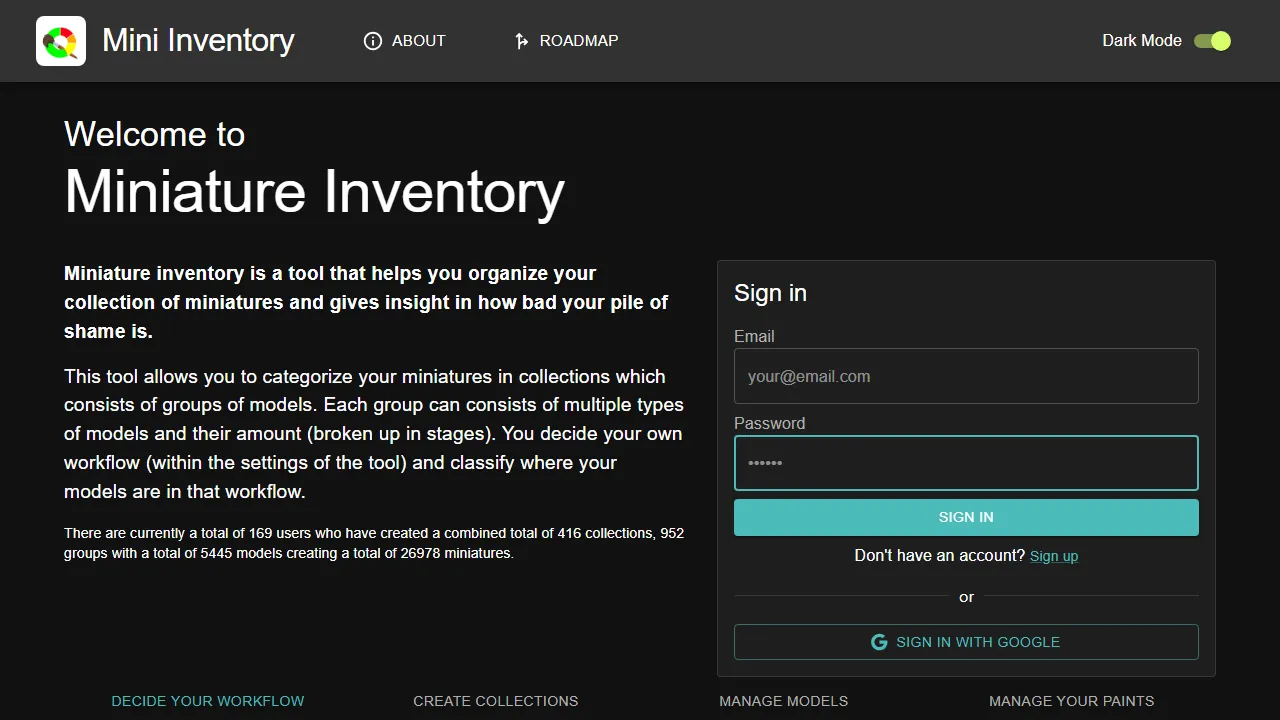Open MANAGE YOUR PAINTS
This screenshot has height=720, width=1280.
(x=1071, y=701)
